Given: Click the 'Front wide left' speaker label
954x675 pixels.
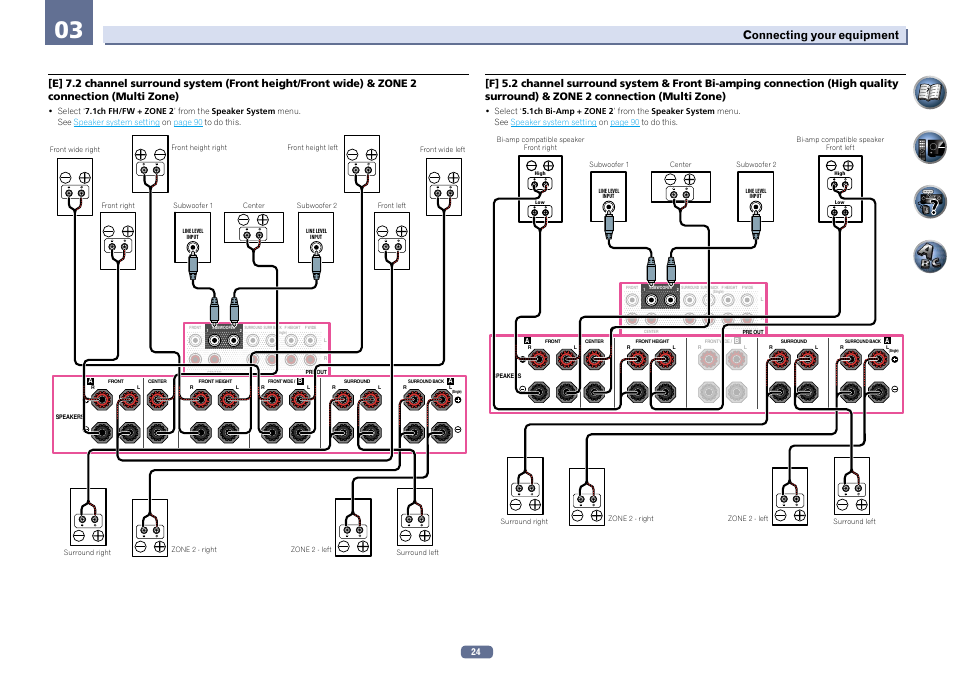Looking at the screenshot, I should [x=442, y=150].
